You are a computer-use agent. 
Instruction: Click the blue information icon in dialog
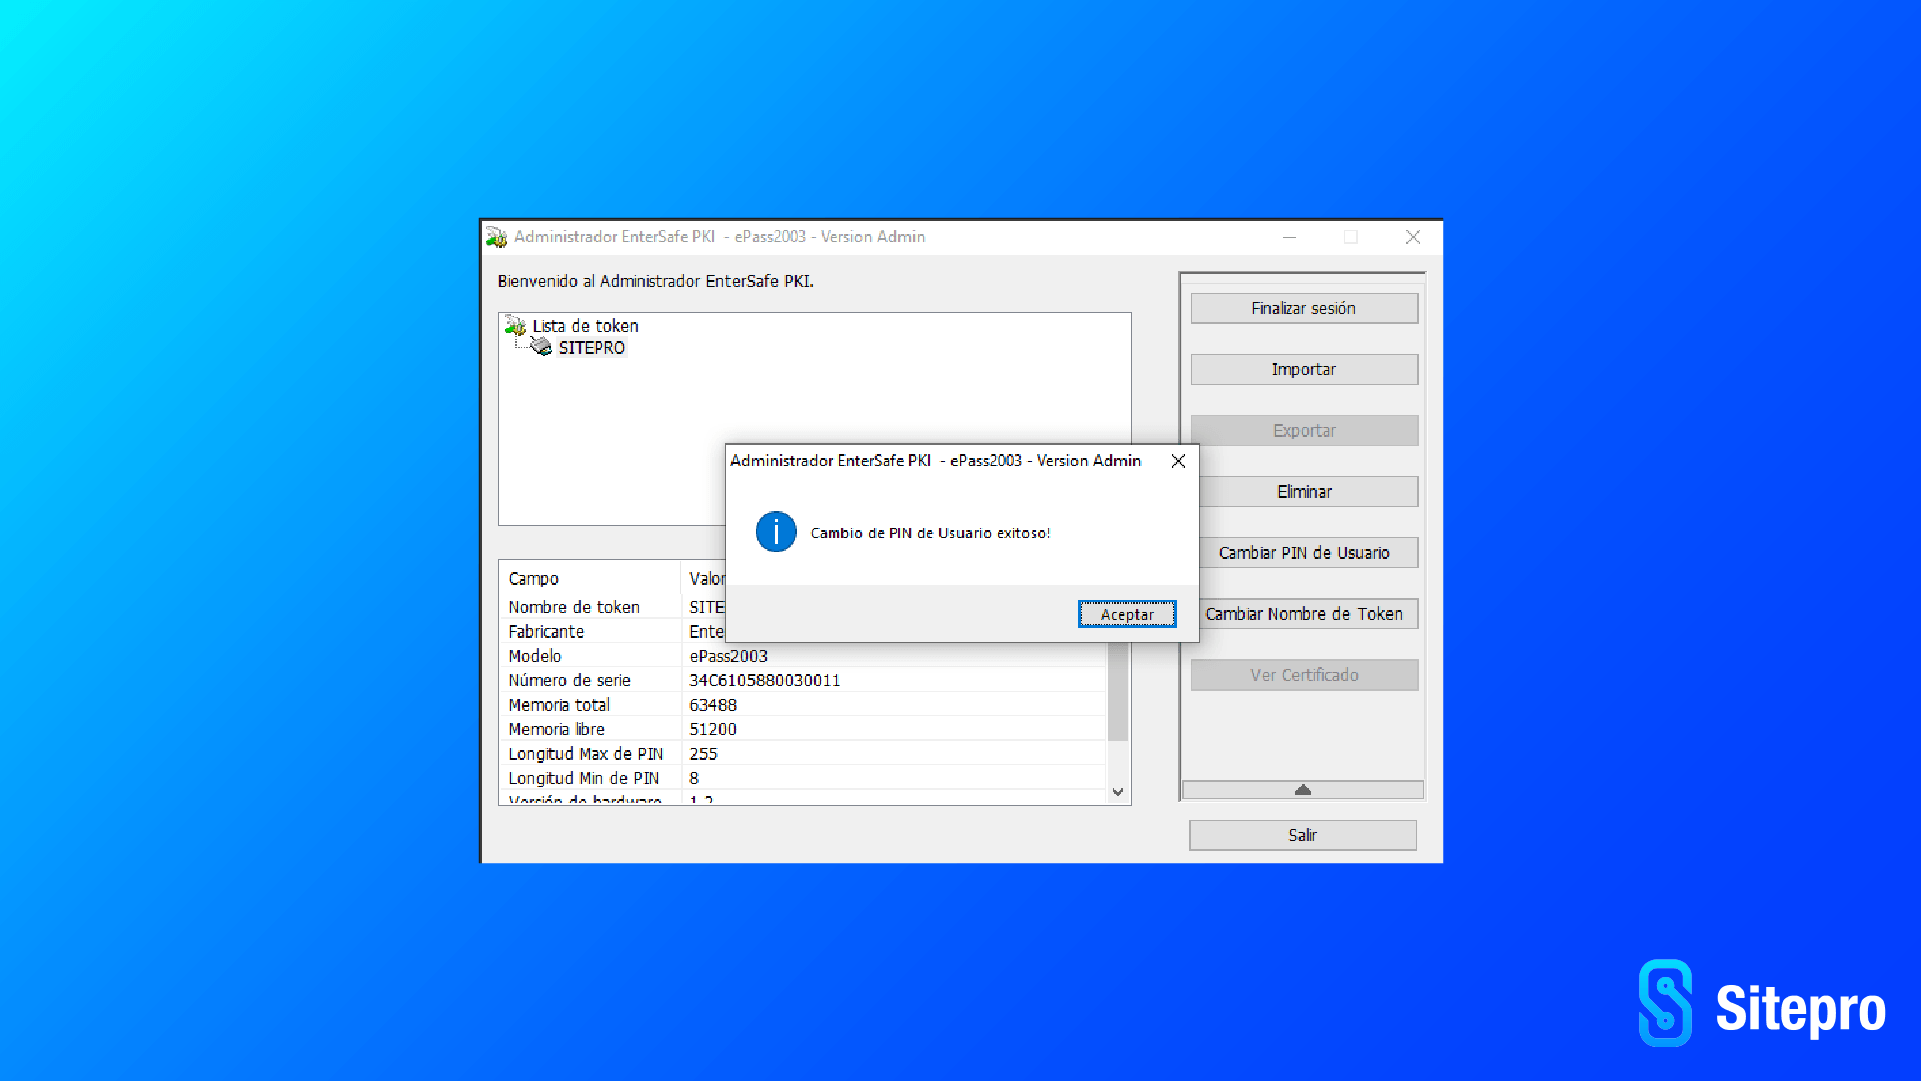(x=776, y=532)
